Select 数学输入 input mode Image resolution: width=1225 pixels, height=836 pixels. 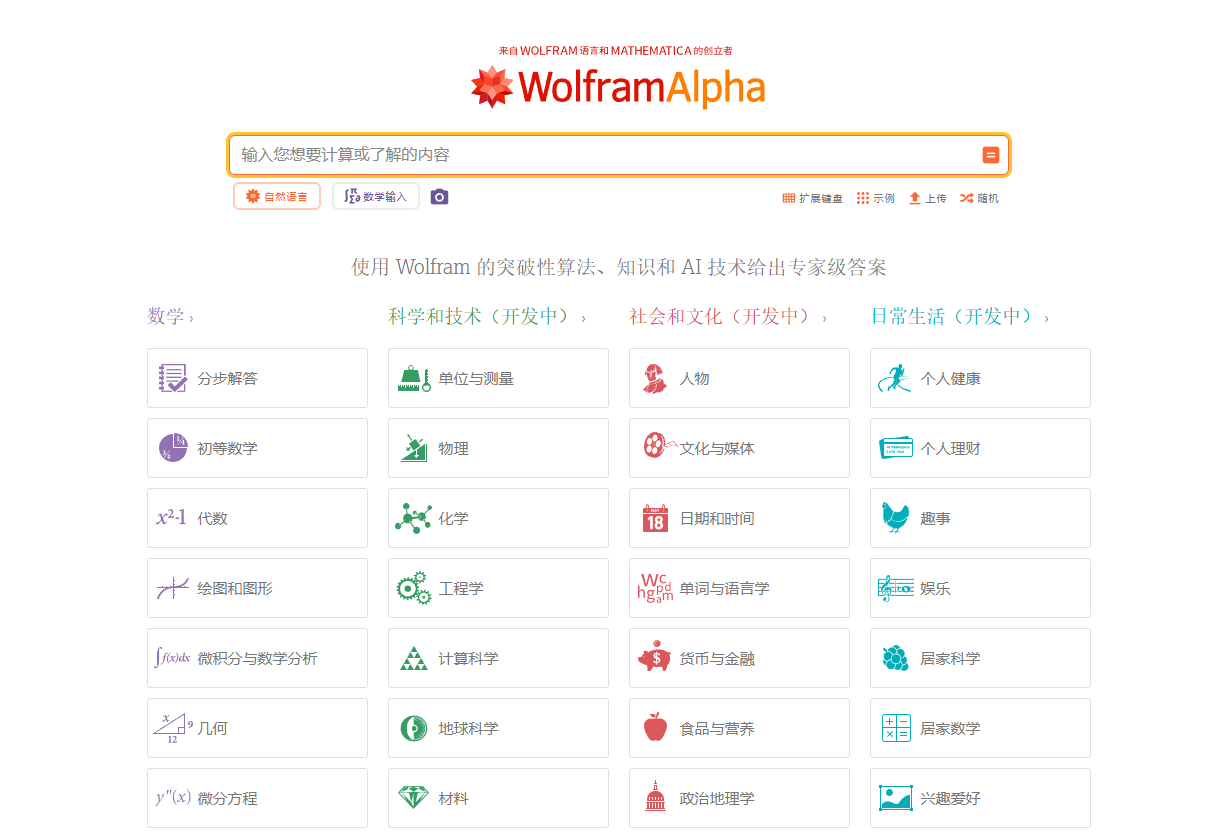(375, 197)
